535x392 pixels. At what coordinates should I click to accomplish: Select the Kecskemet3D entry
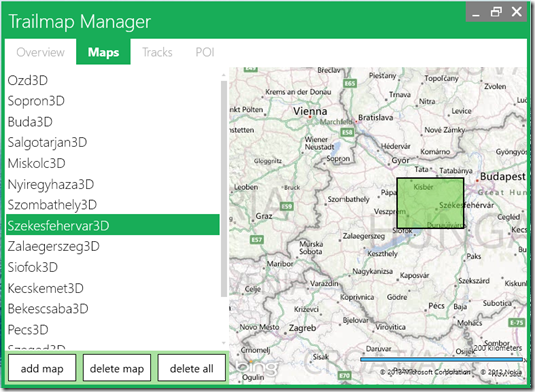point(113,288)
